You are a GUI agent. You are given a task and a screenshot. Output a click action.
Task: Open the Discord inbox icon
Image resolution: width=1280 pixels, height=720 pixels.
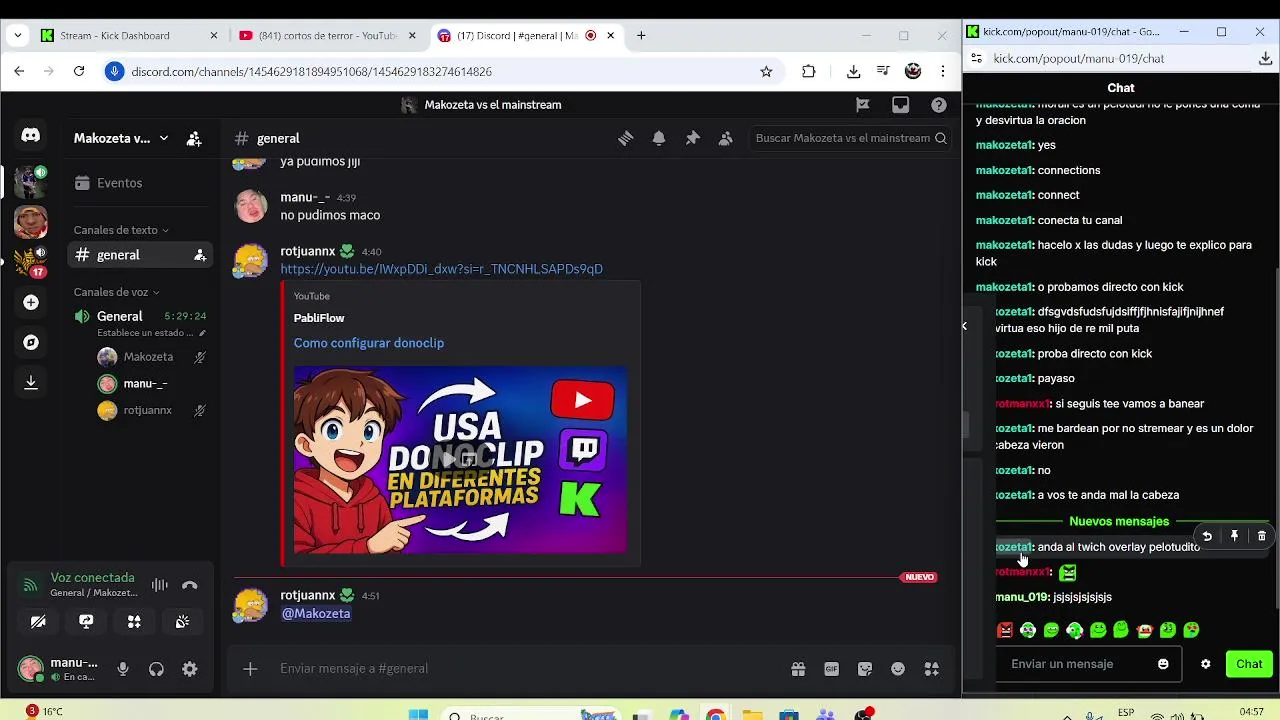[x=900, y=104]
